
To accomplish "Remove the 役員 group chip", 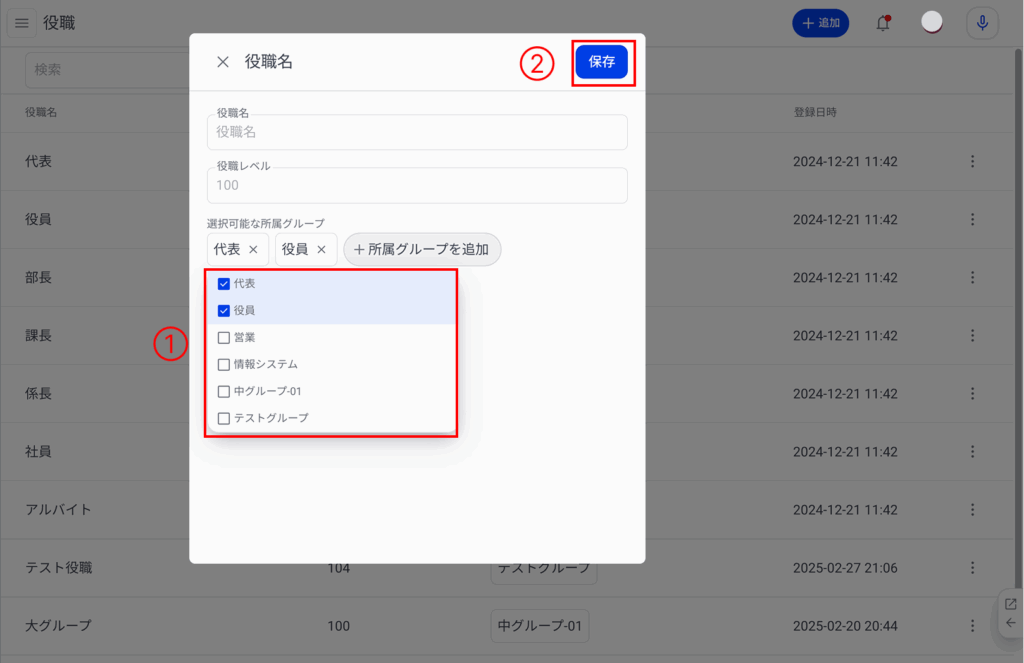I will pyautogui.click(x=321, y=250).
